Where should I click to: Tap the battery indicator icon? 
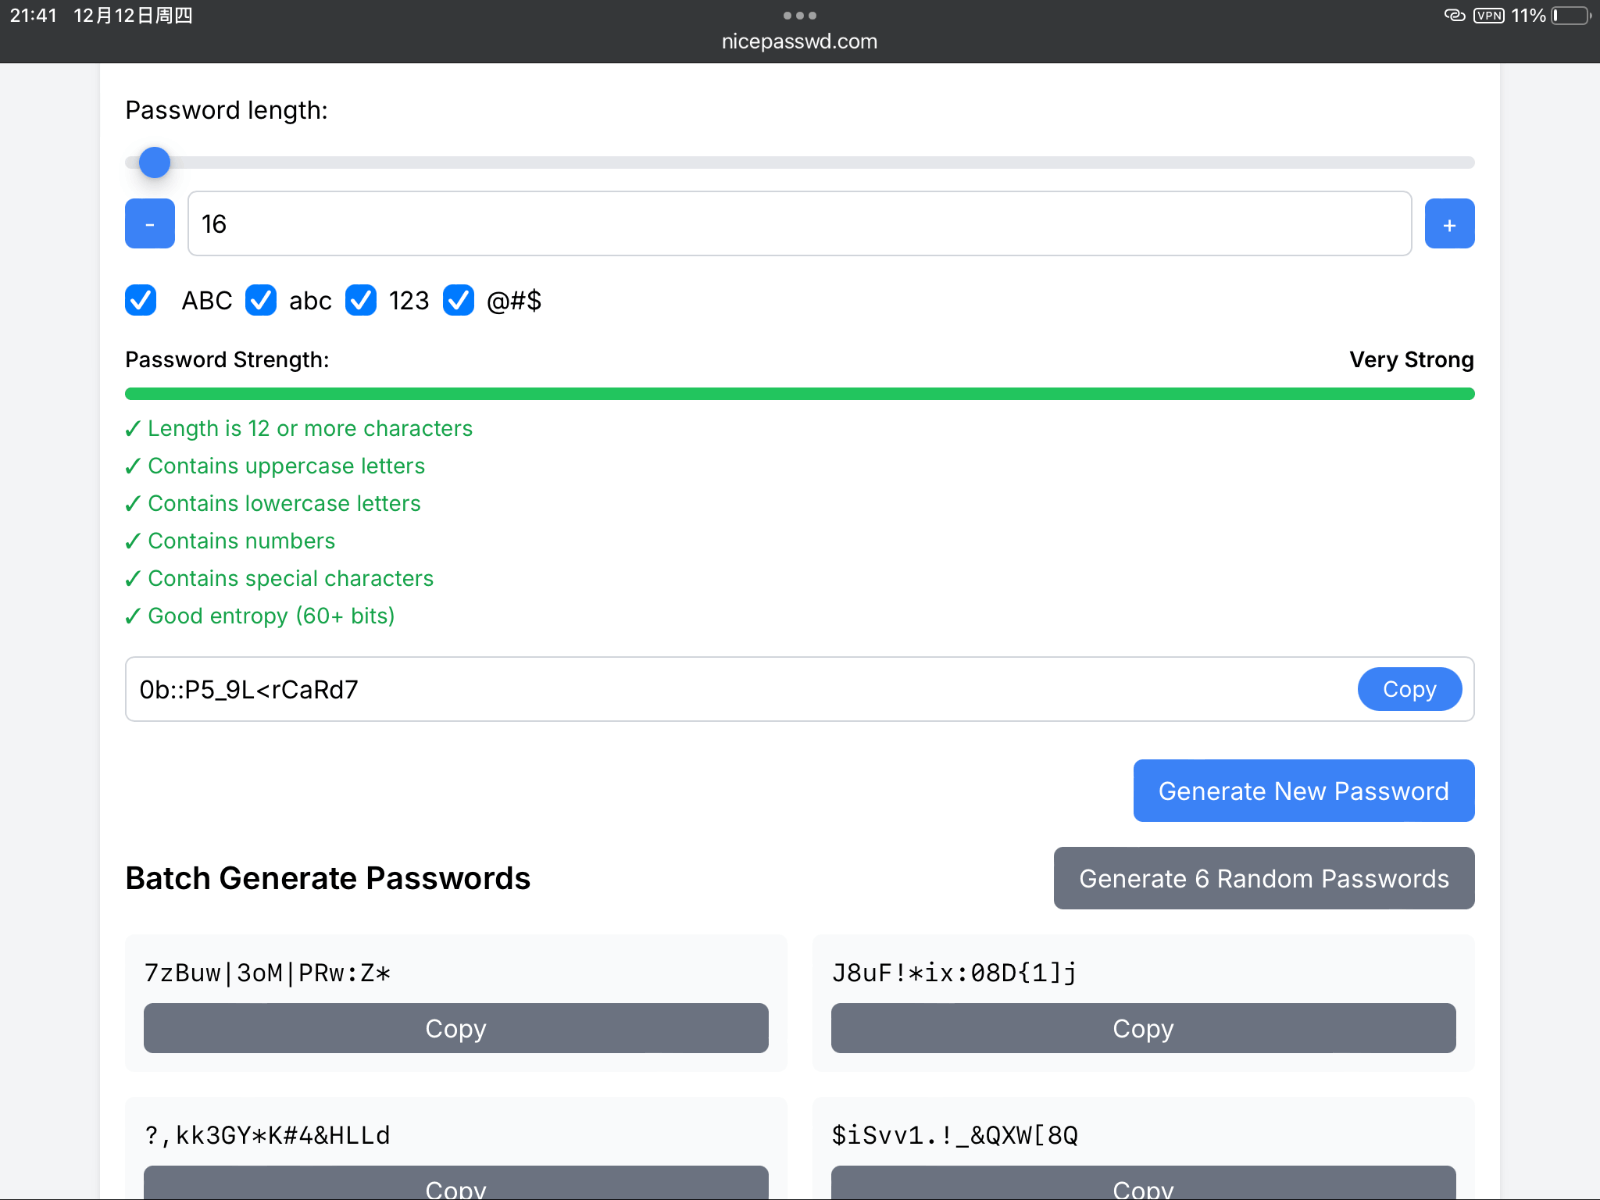click(1571, 15)
